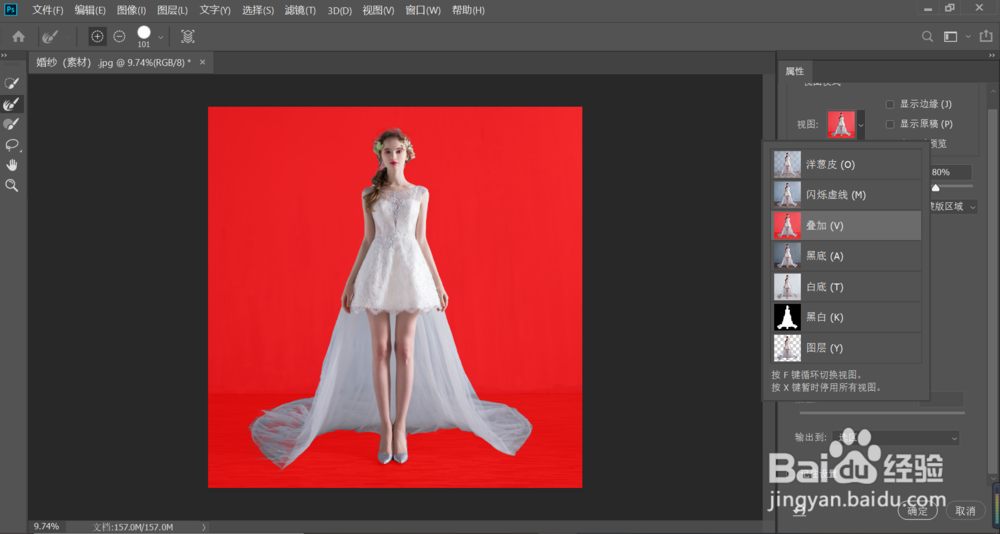The width and height of the screenshot is (1000, 534).
Task: Switch brush to subtract mode (minus icon)
Action: point(119,37)
